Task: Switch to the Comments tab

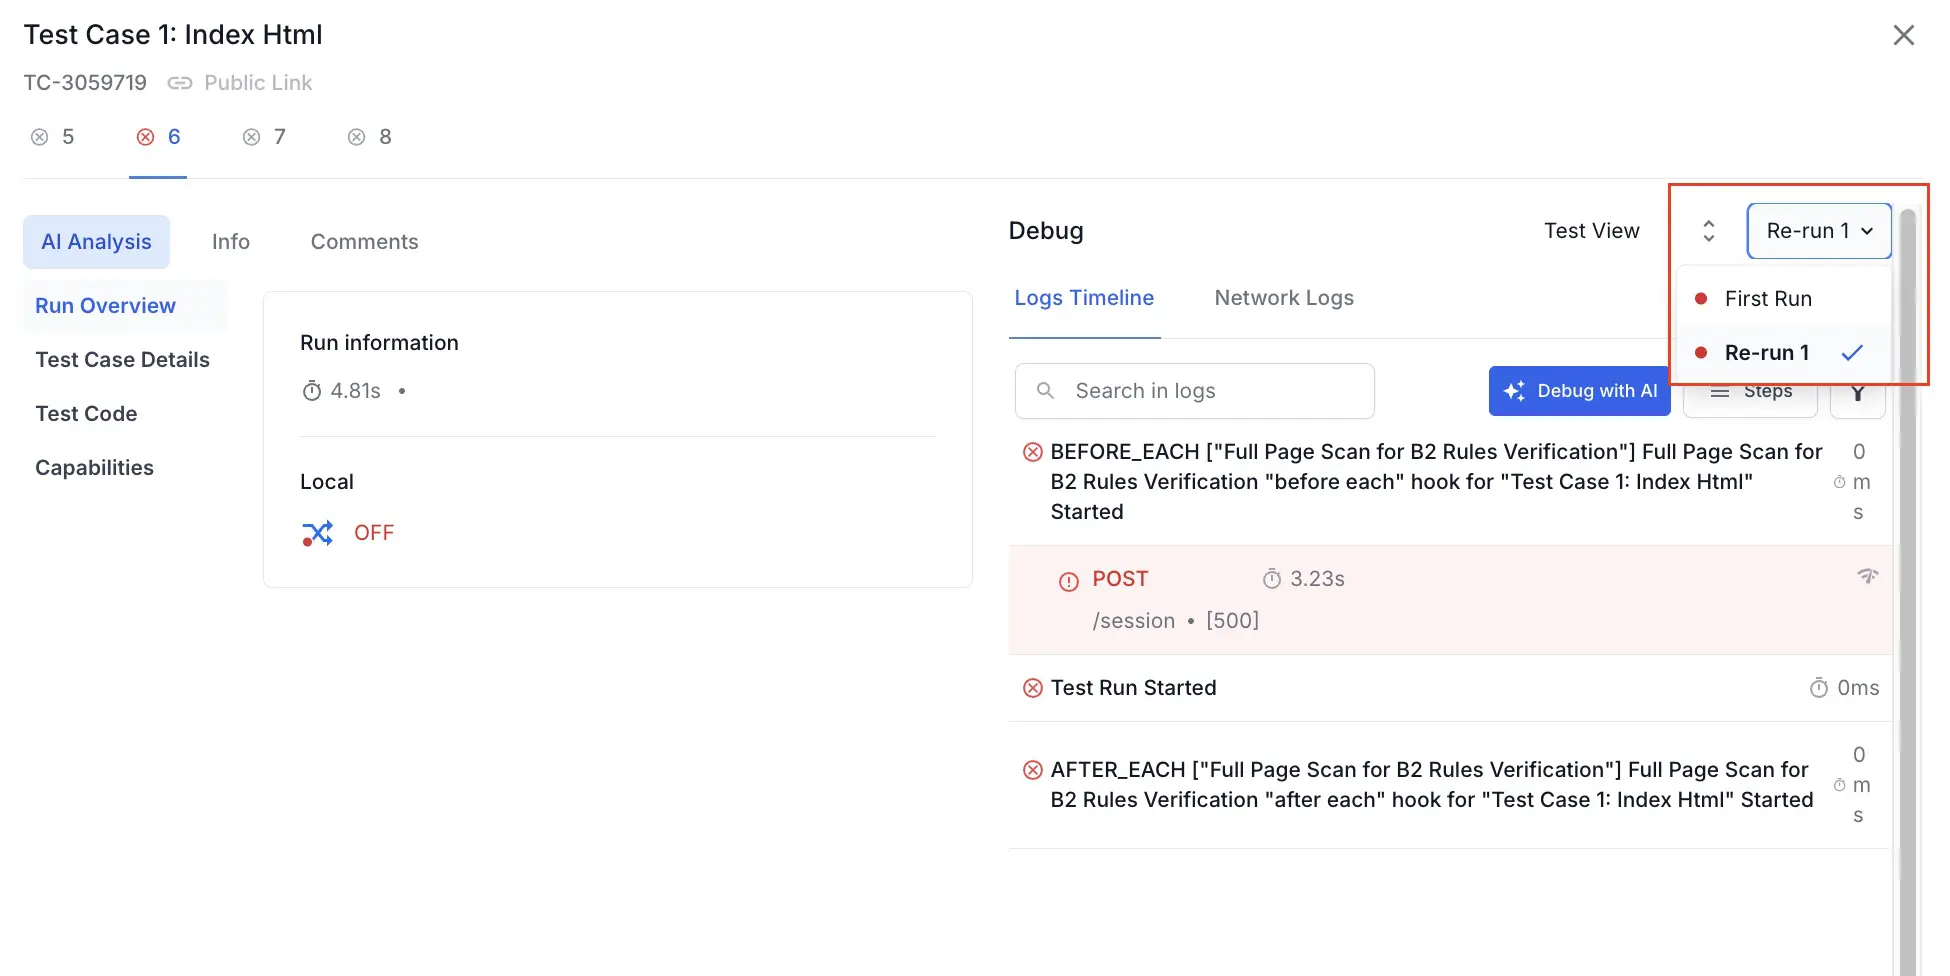Action: 364,241
